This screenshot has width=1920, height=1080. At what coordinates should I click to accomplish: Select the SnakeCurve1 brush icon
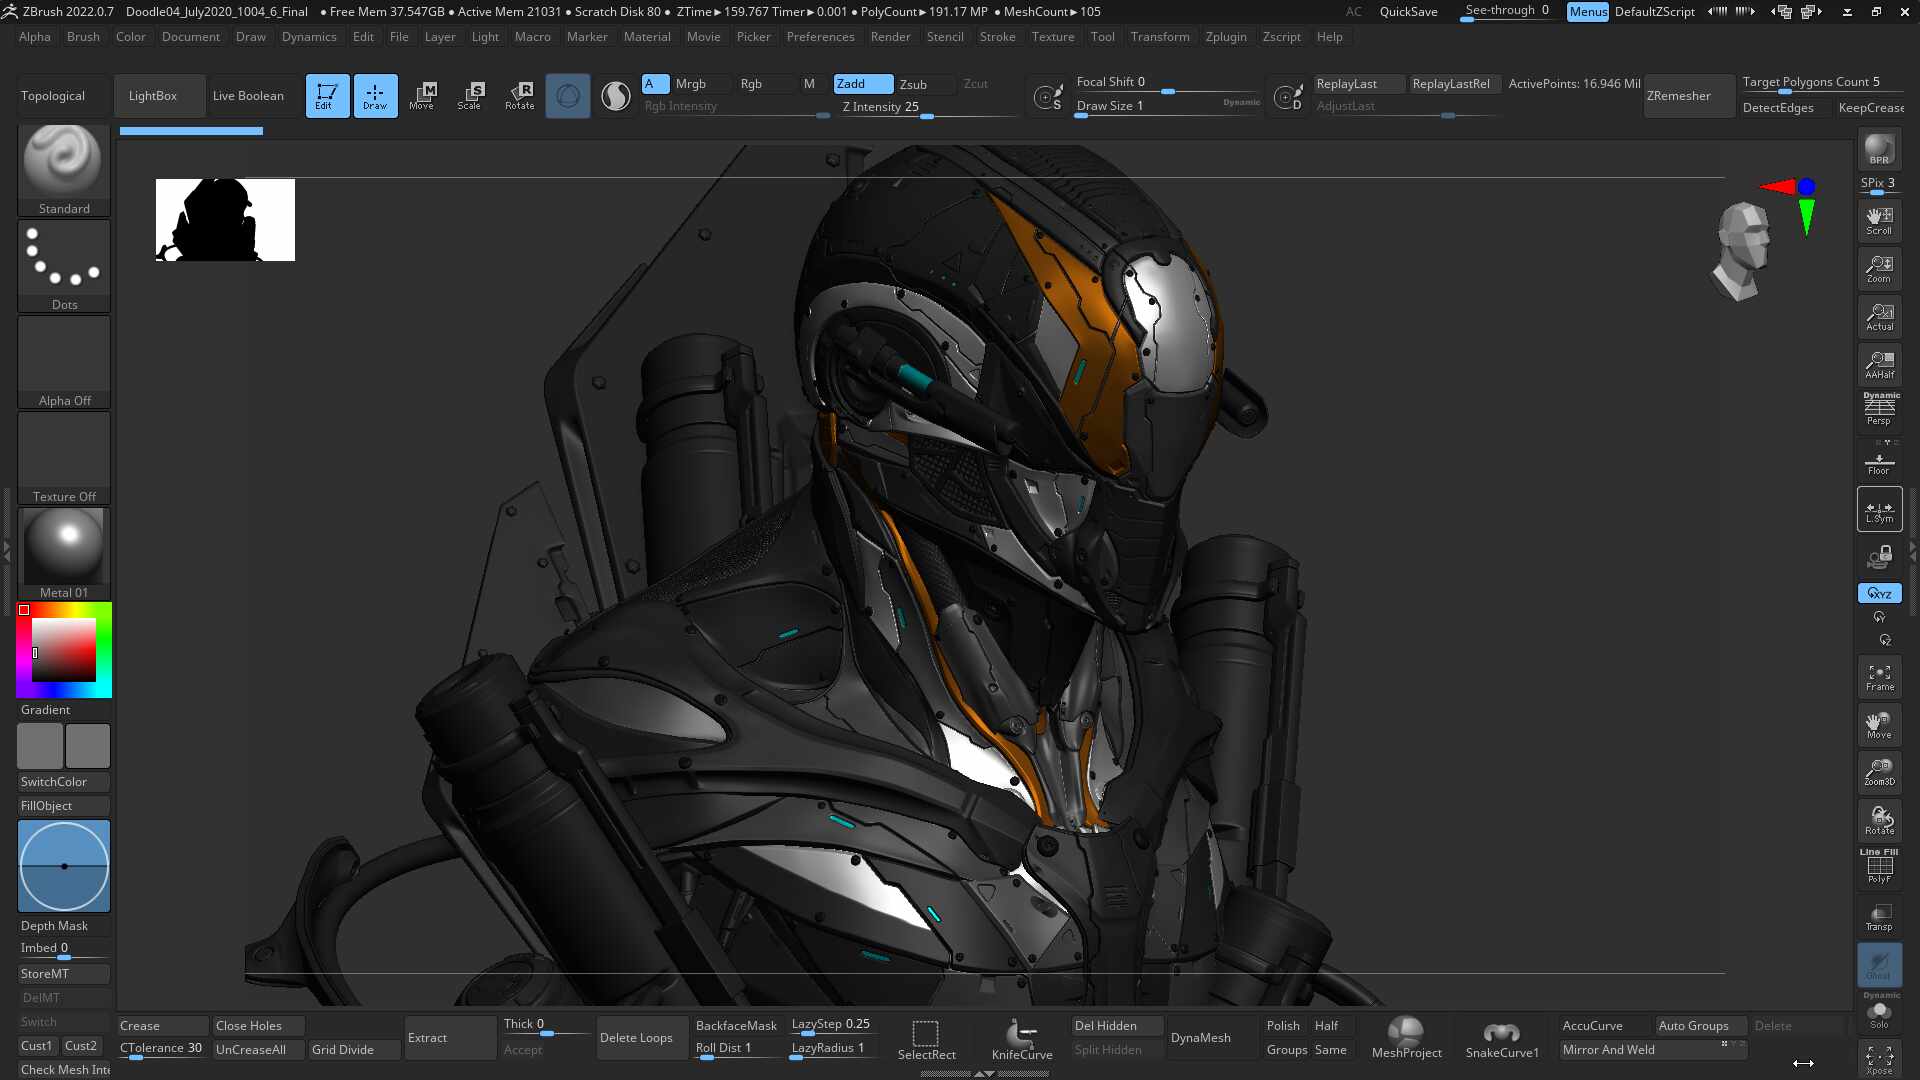click(x=1502, y=1039)
